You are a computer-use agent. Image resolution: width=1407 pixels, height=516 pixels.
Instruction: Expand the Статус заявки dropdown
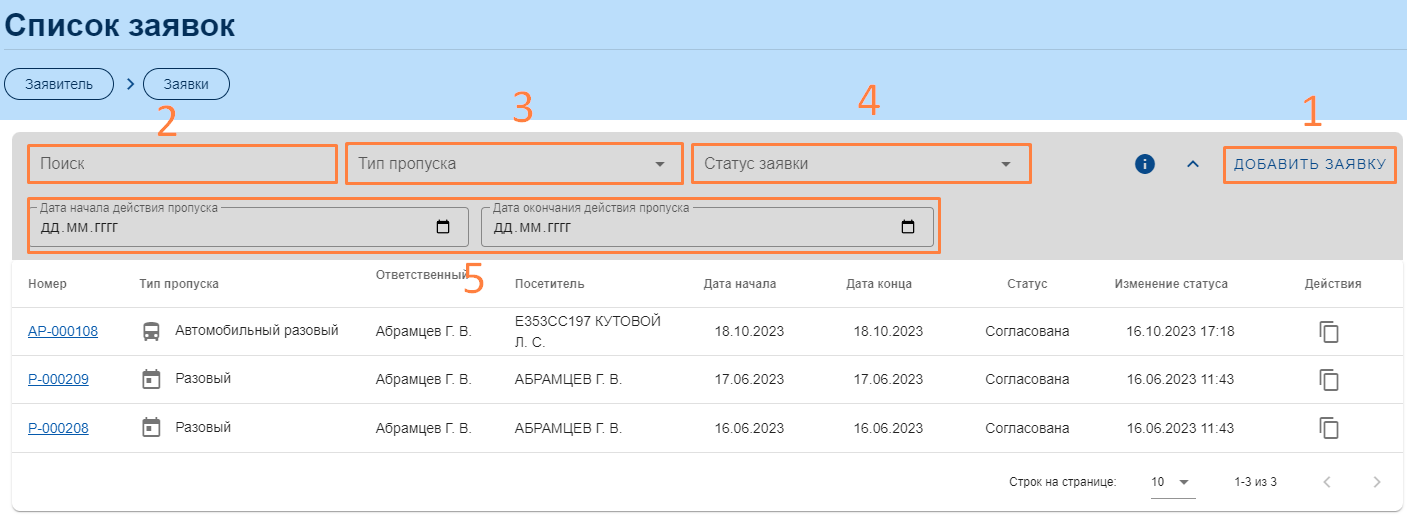coord(860,164)
